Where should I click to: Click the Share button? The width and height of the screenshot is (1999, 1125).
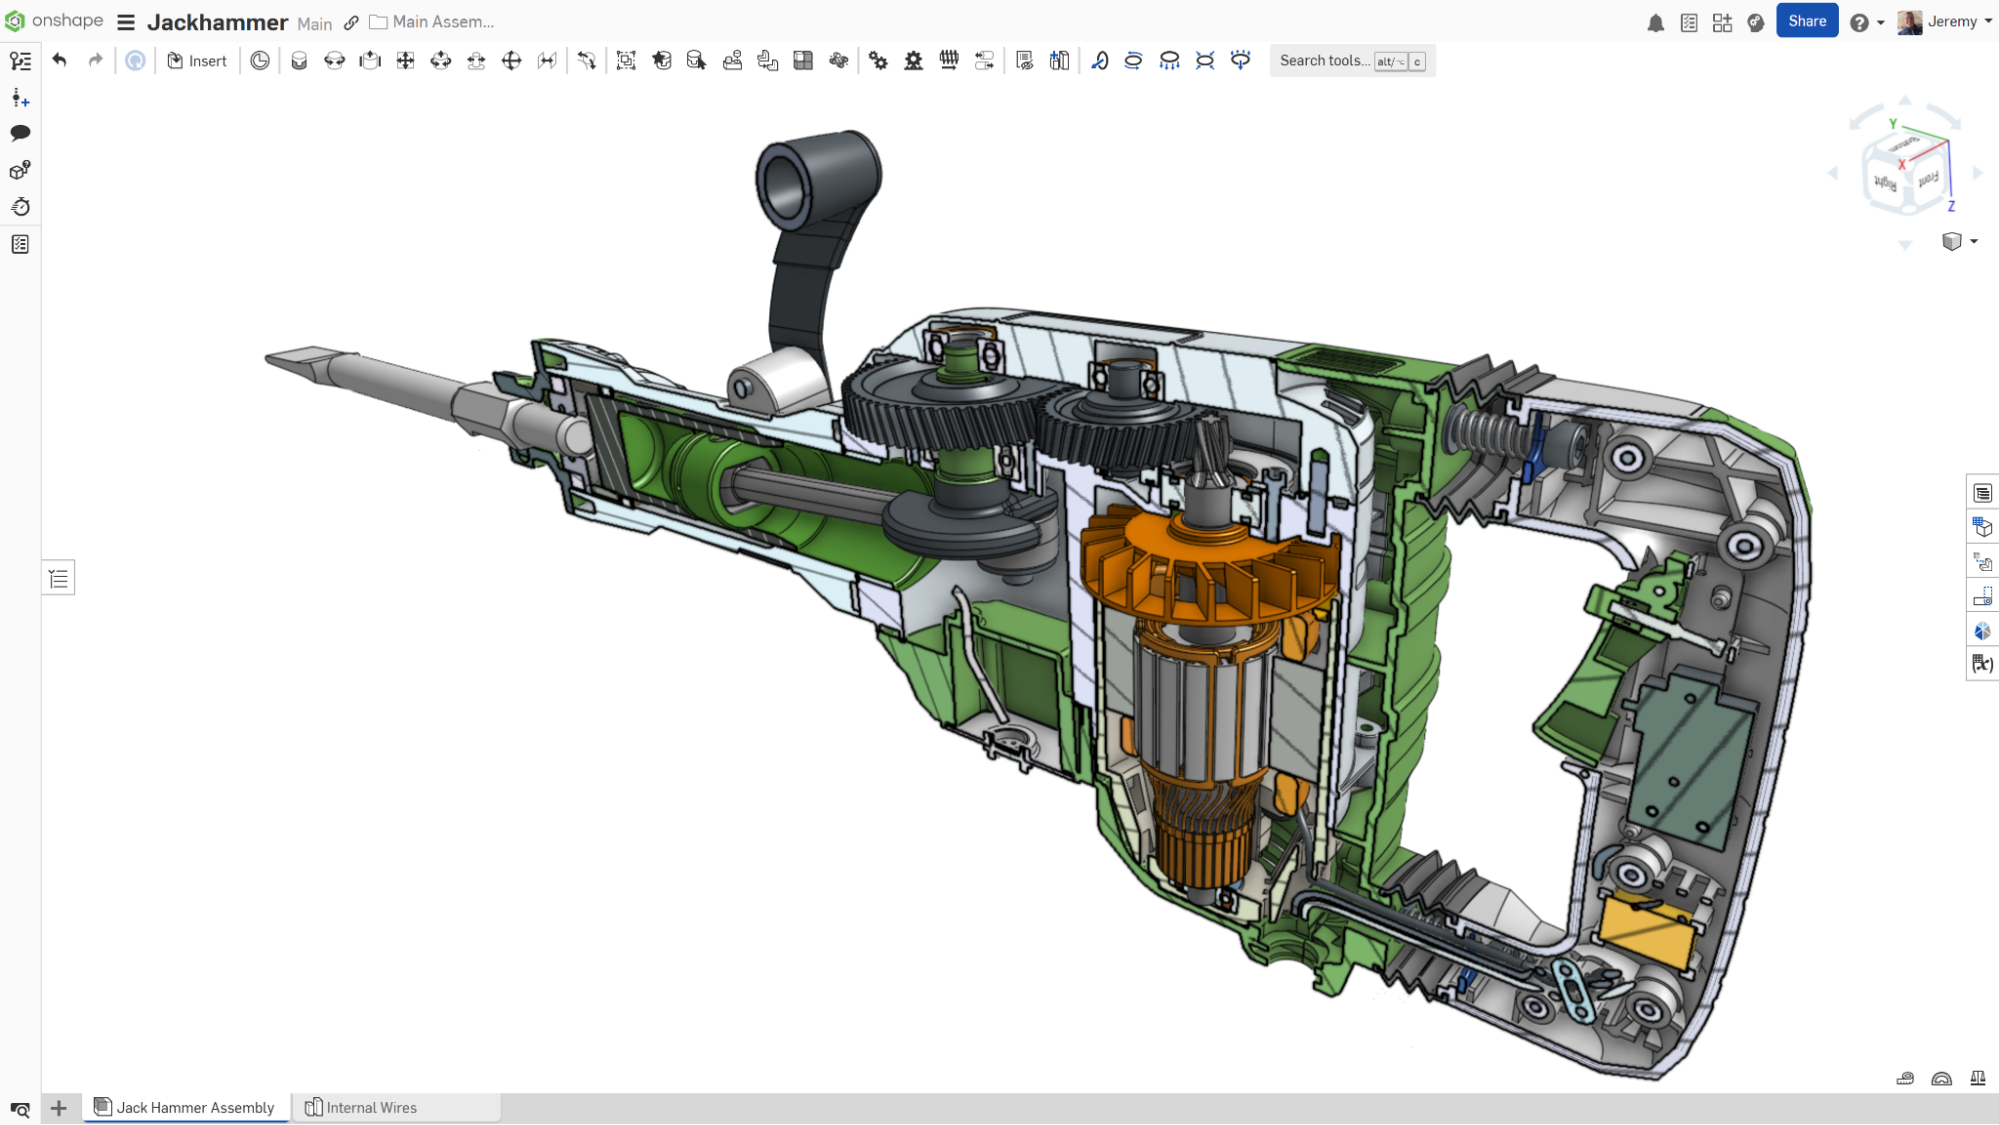coord(1806,20)
